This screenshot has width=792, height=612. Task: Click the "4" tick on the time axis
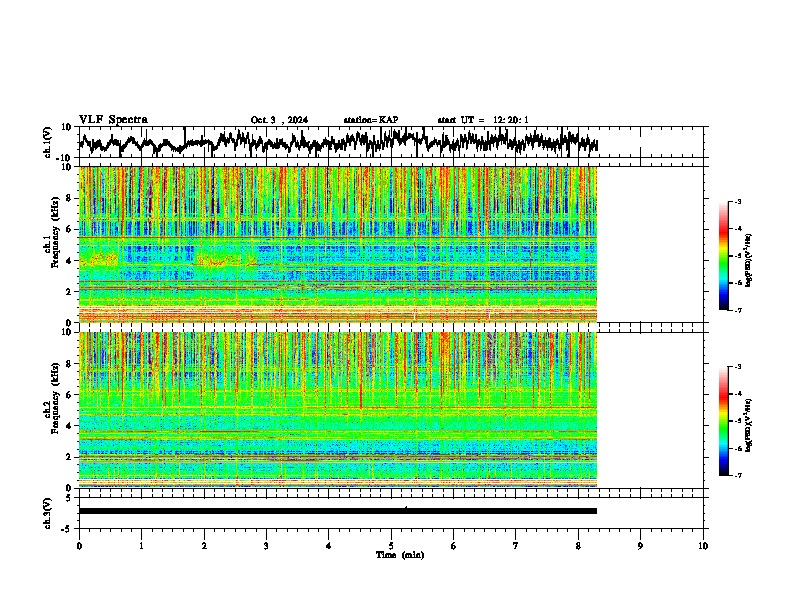[x=329, y=546]
